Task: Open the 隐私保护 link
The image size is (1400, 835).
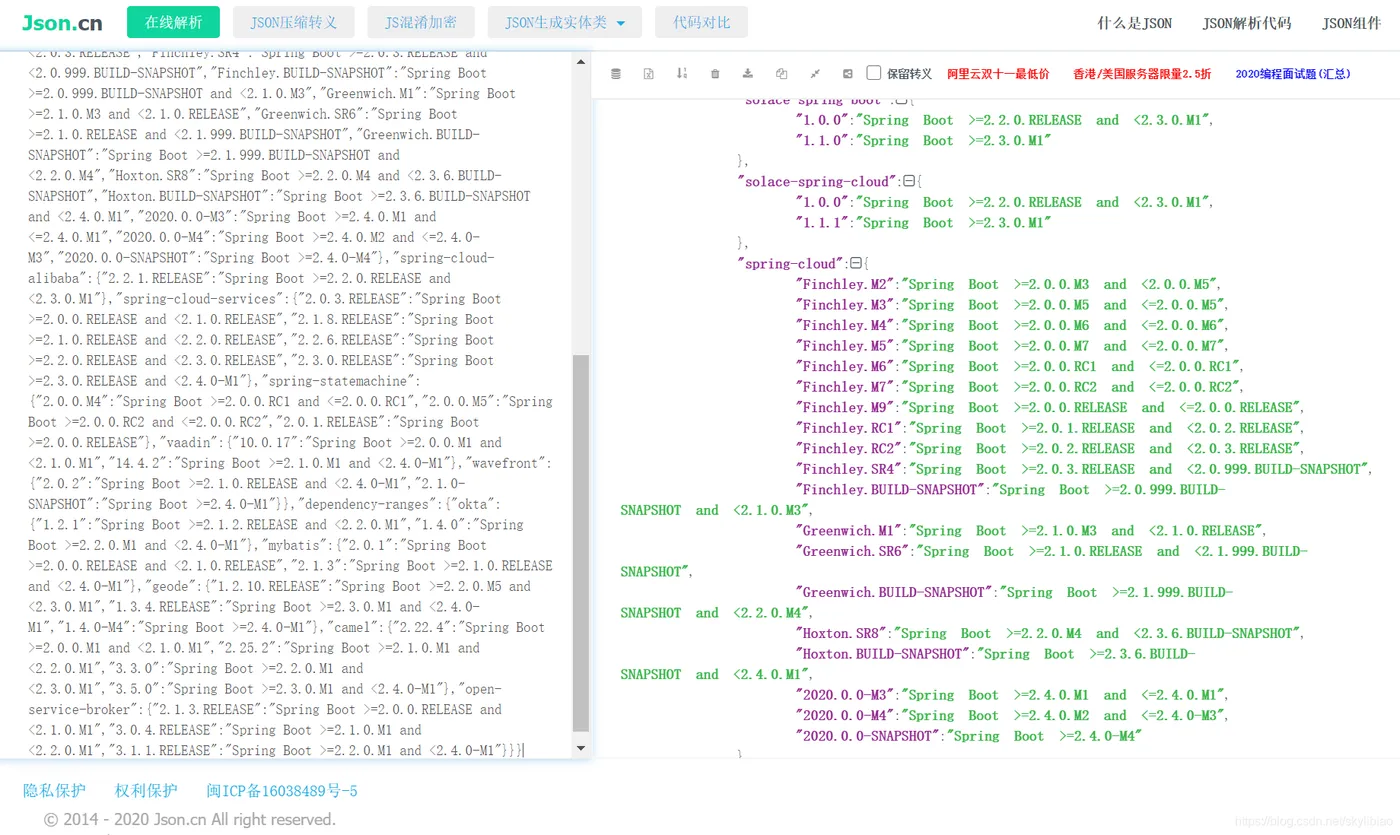Action: pyautogui.click(x=54, y=791)
